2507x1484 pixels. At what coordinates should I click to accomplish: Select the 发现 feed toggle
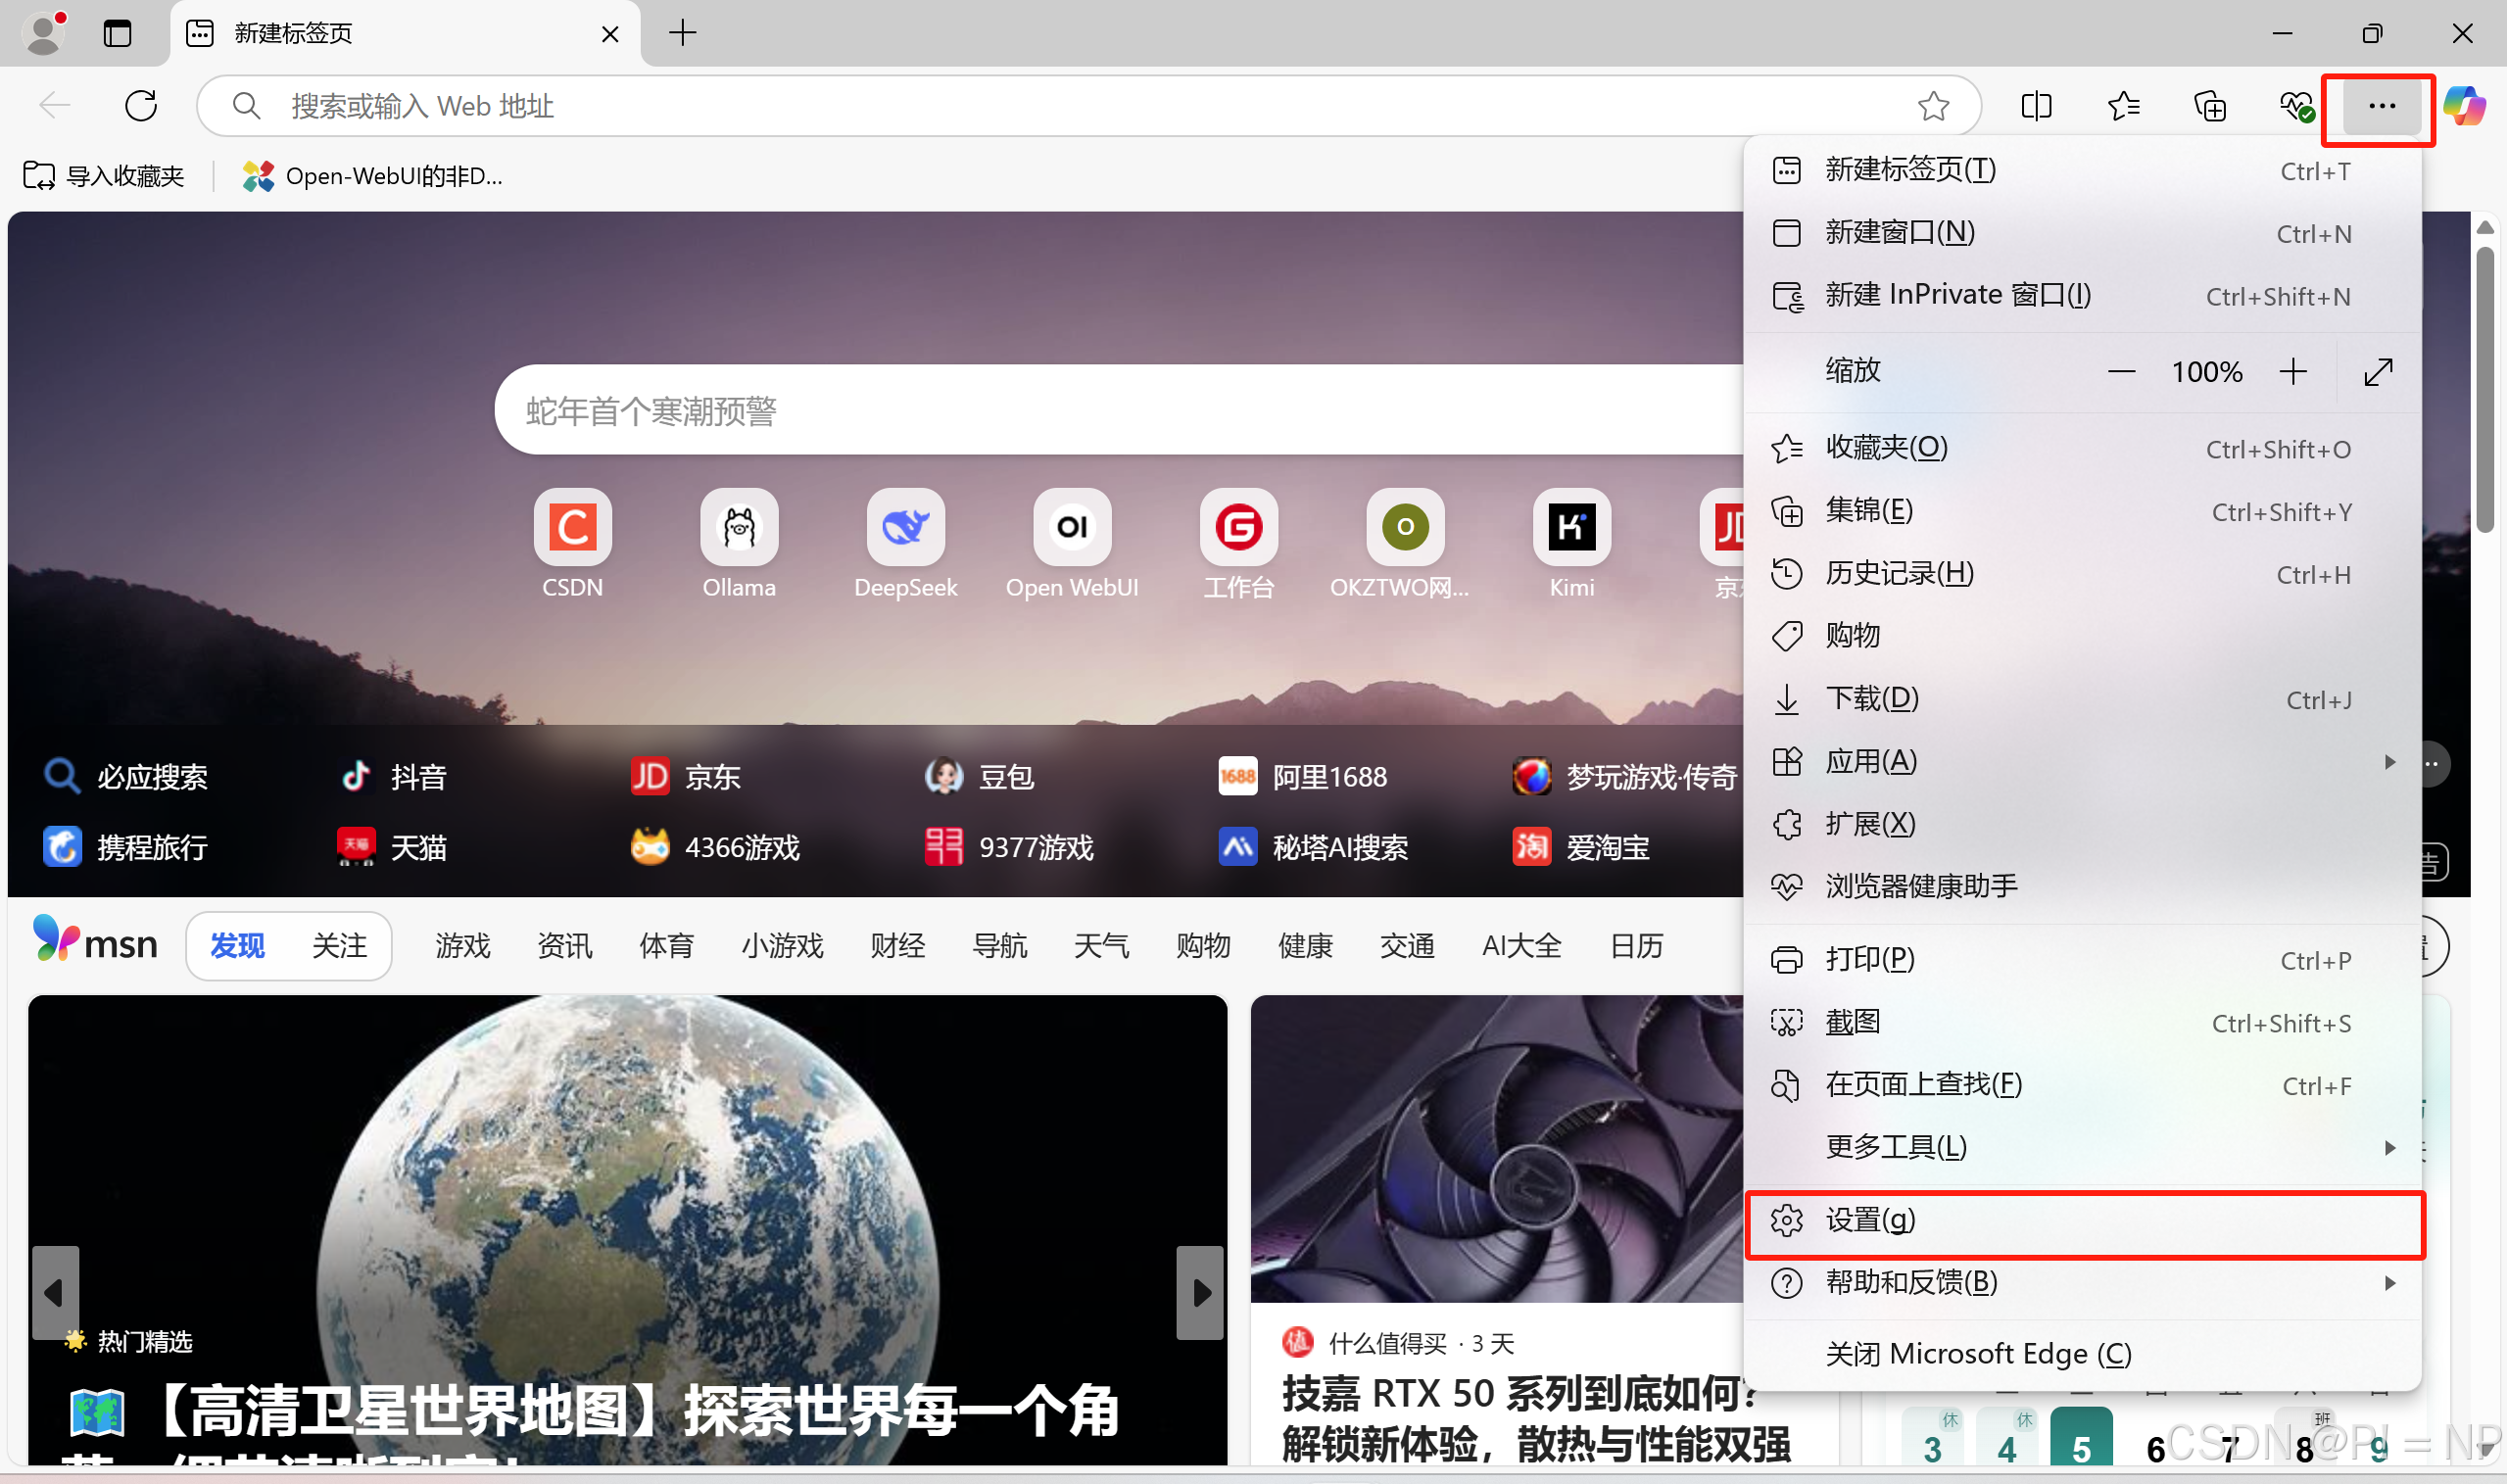237,945
